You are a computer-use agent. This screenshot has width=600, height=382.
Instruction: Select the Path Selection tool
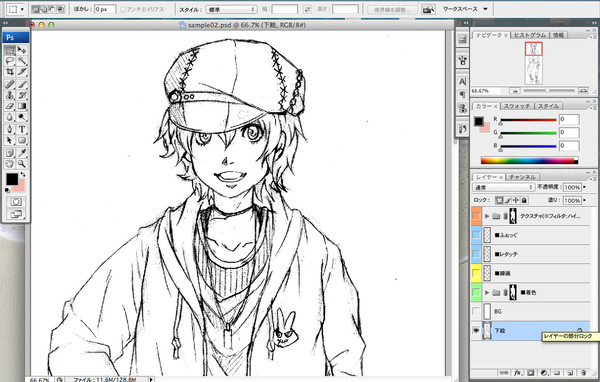tap(10, 140)
